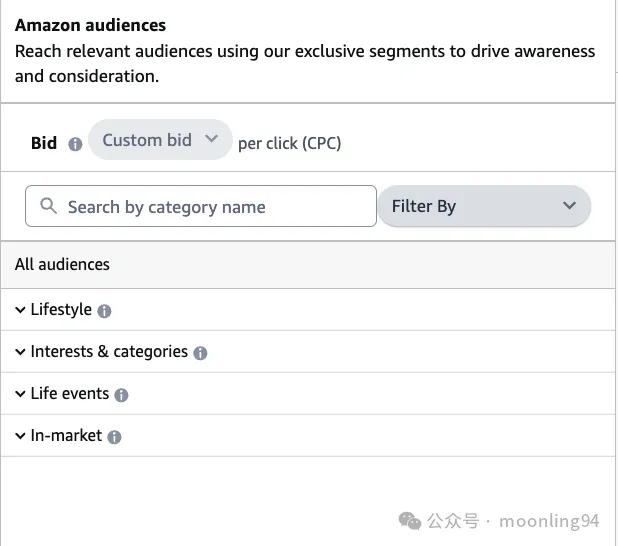This screenshot has width=618, height=546.
Task: View the In-market info icon
Action: tap(114, 437)
